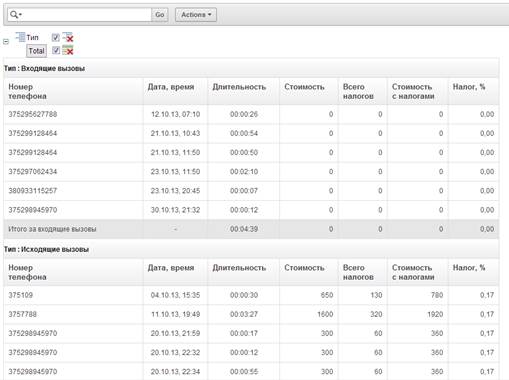Select phone number 380933115257
This screenshot has width=509, height=380.
point(33,191)
